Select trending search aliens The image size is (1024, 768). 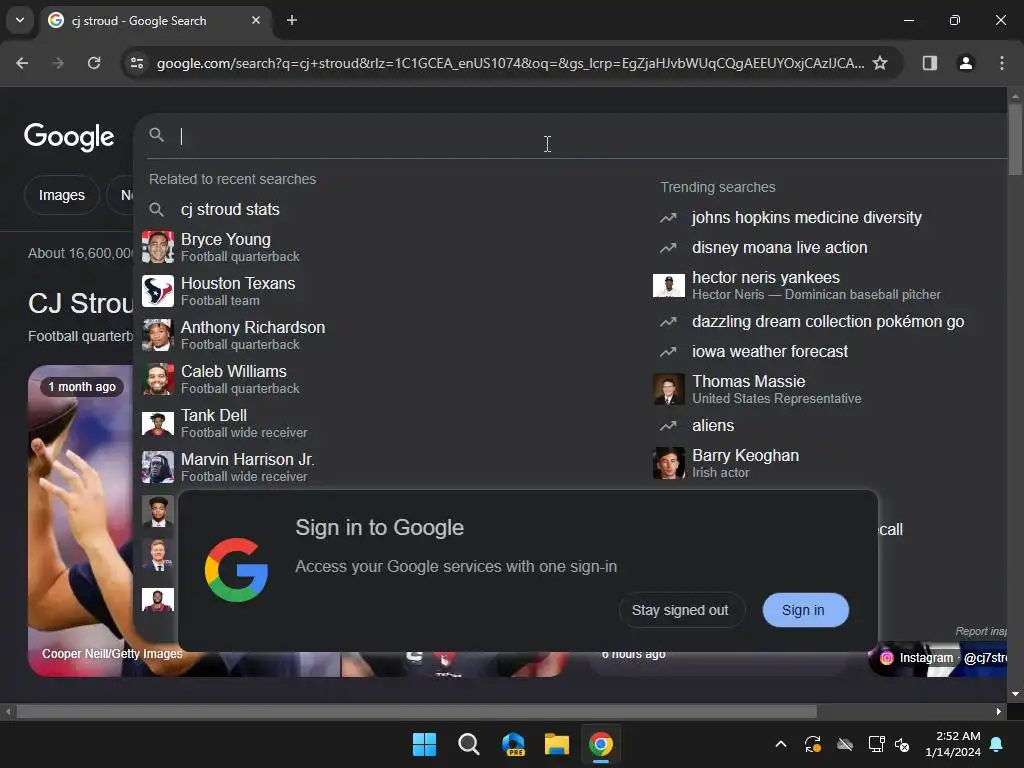tap(713, 425)
